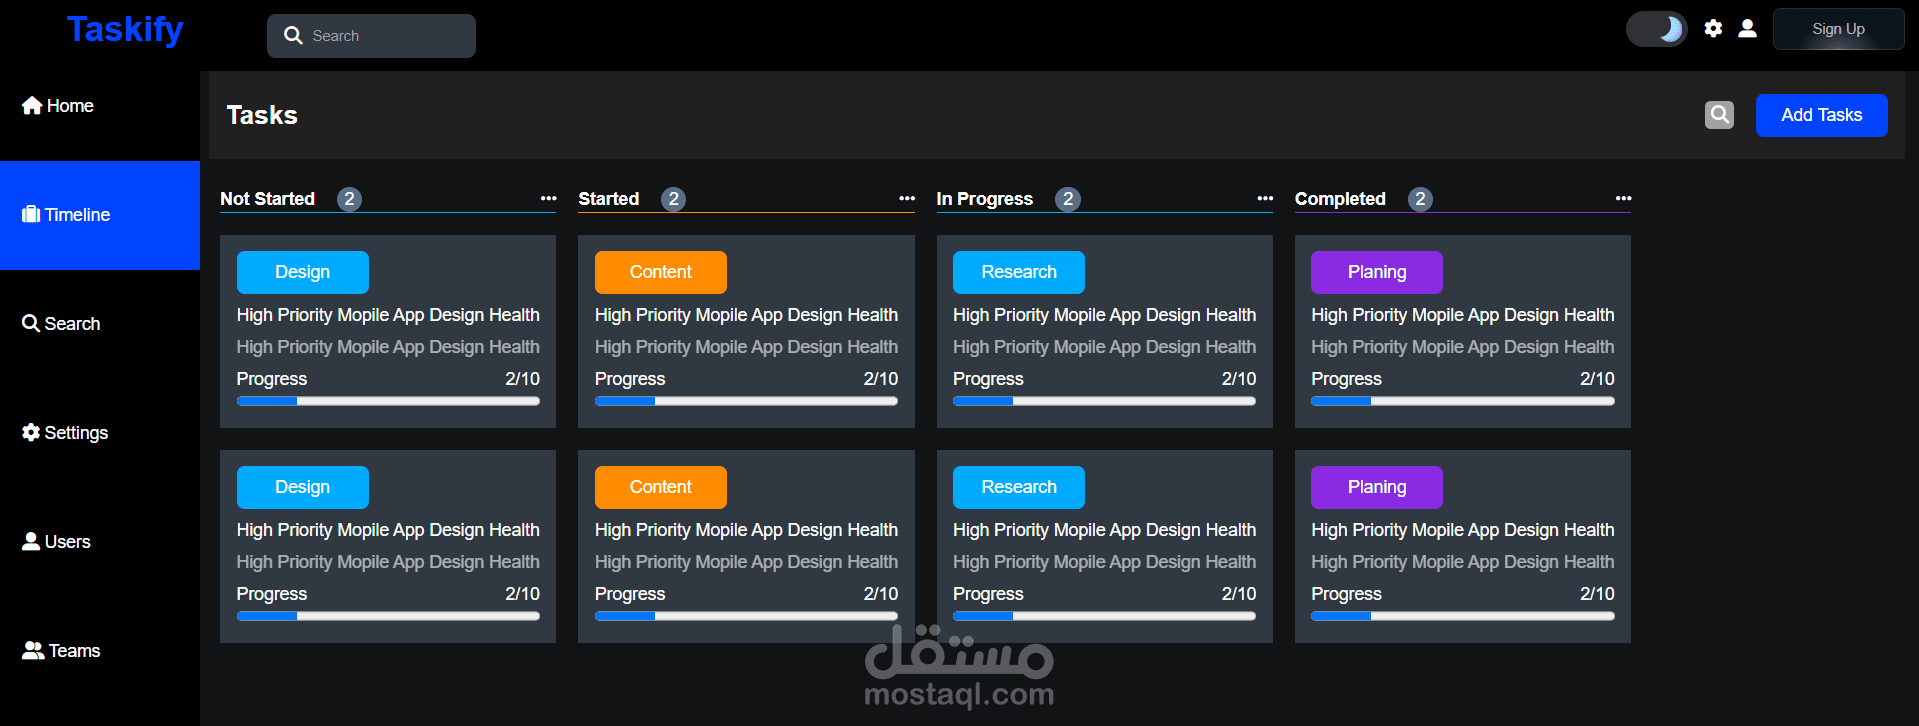Click the Content tag on first Started card
1919x726 pixels.
pos(660,272)
